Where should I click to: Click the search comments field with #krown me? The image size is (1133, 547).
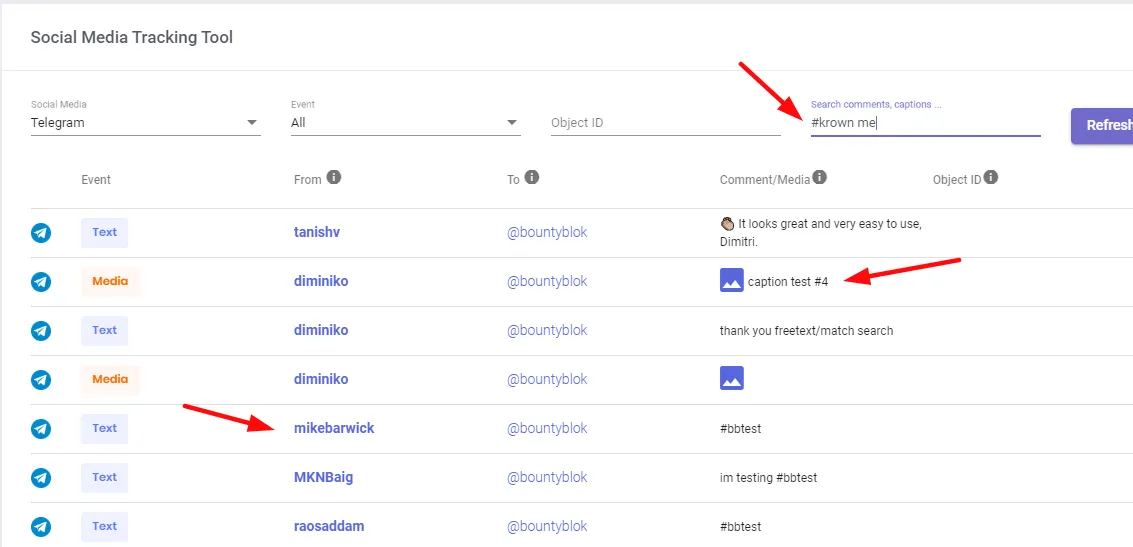[x=926, y=123]
